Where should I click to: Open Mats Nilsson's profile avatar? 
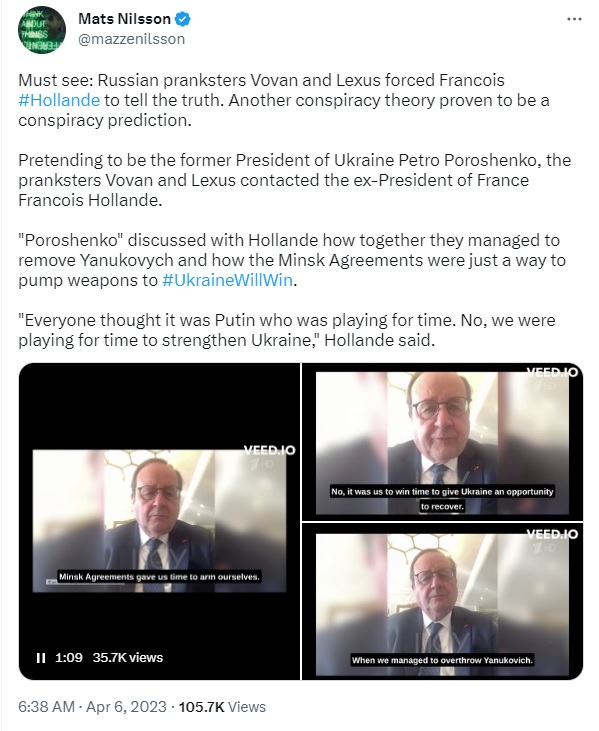coord(42,30)
